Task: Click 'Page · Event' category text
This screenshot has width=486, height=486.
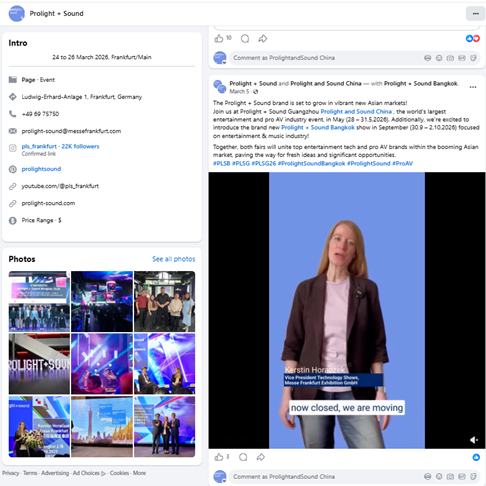Action: 38,80
